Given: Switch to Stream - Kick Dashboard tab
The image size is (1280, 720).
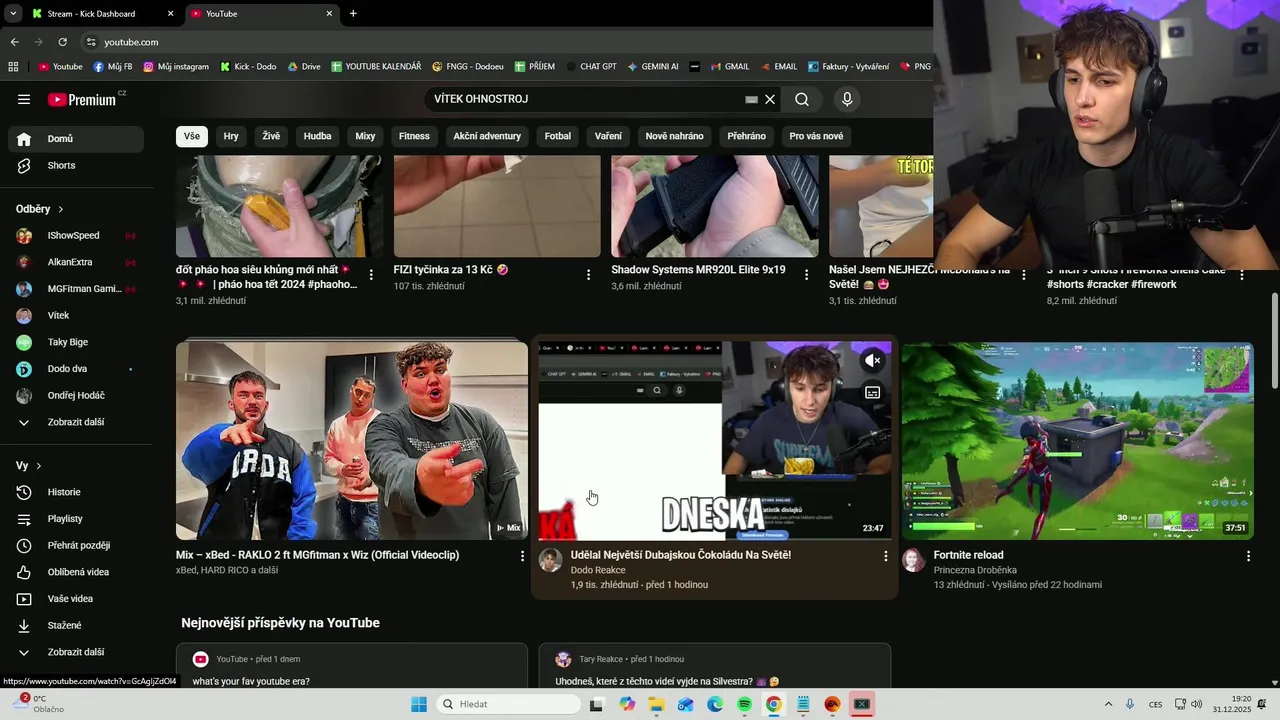Looking at the screenshot, I should (102, 14).
